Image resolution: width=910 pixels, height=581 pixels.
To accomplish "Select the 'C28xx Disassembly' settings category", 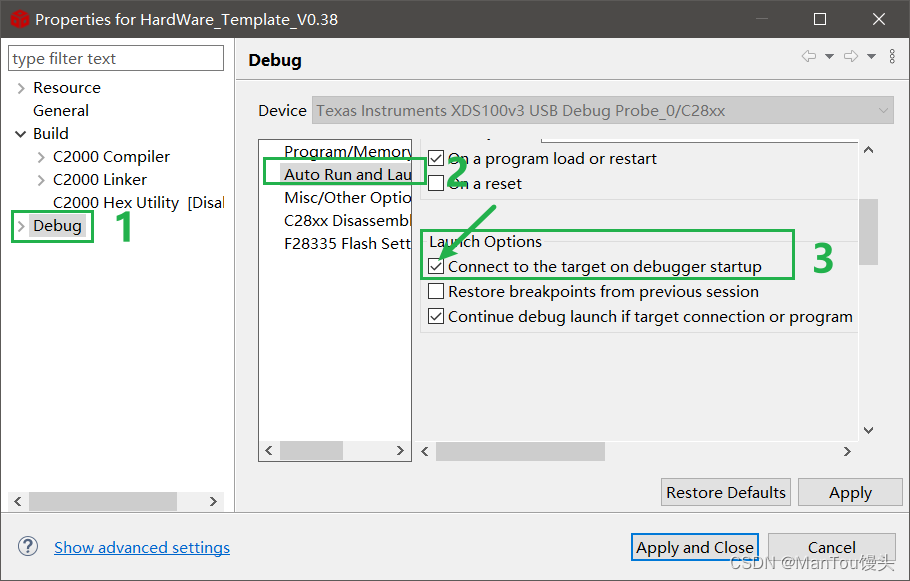I will click(x=344, y=220).
